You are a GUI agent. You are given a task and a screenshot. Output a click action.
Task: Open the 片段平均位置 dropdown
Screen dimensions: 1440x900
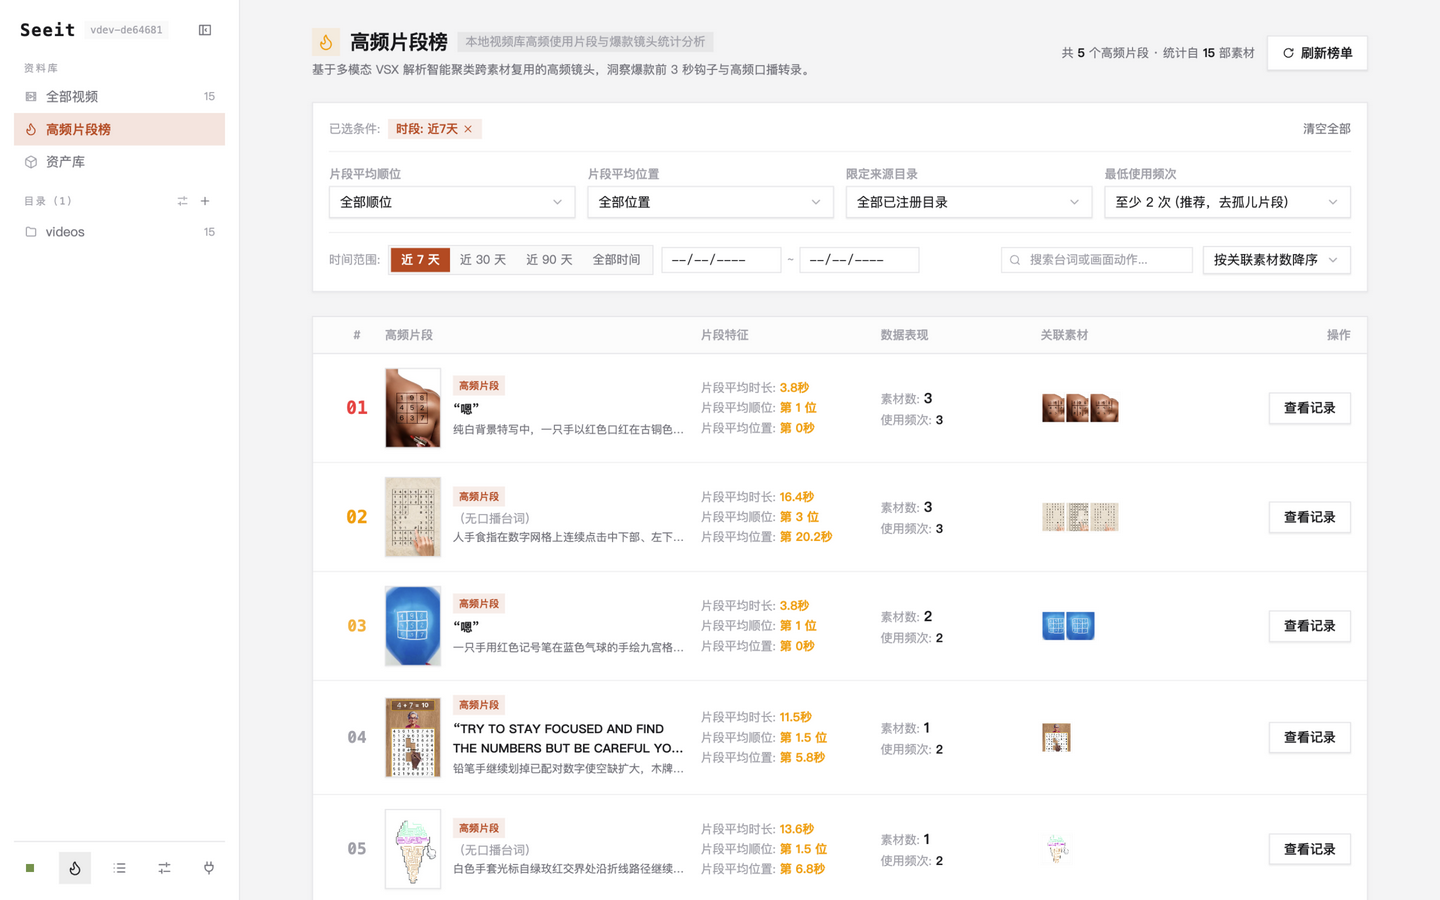tap(710, 202)
